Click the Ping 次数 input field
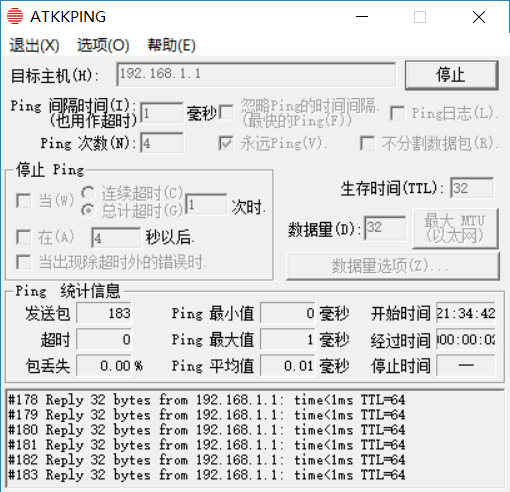This screenshot has height=492, width=510. 162,143
